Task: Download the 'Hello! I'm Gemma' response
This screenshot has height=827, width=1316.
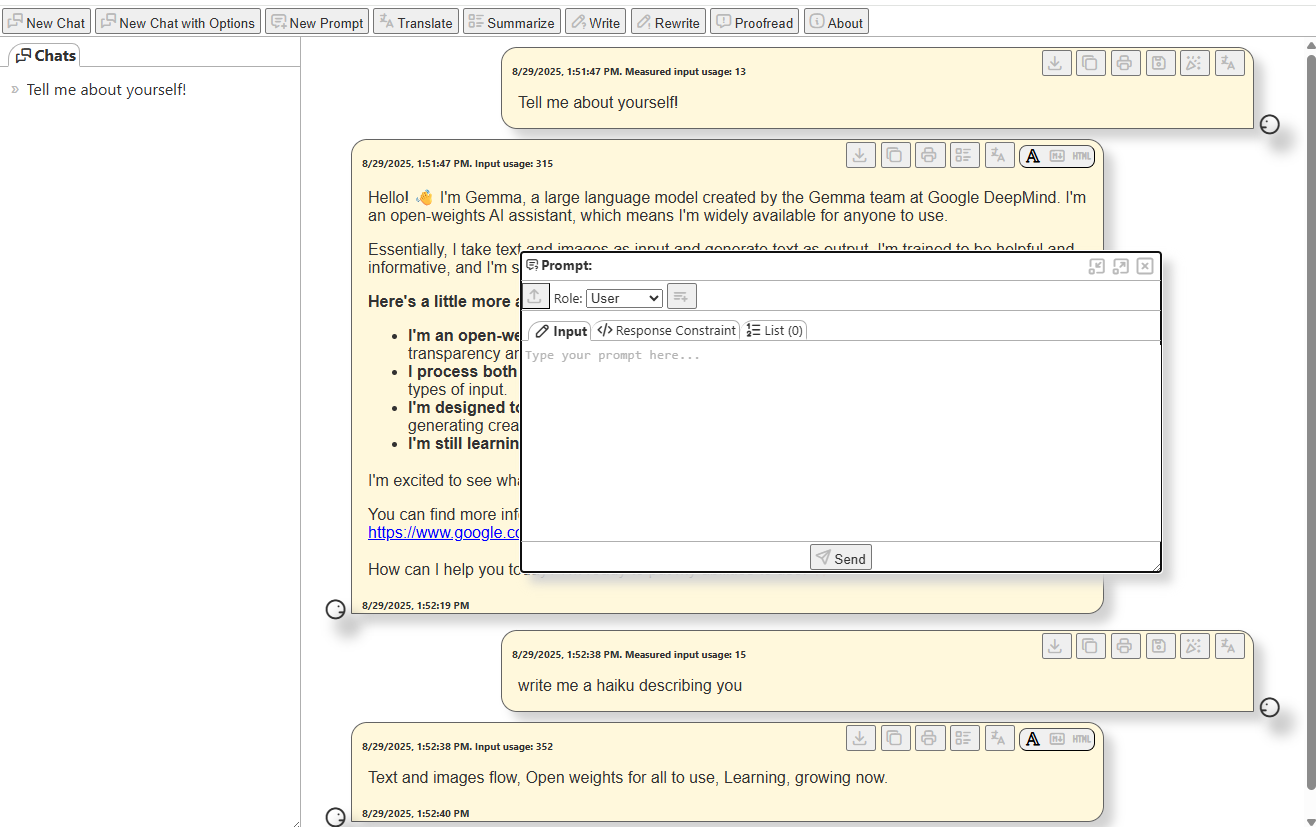Action: click(x=860, y=155)
